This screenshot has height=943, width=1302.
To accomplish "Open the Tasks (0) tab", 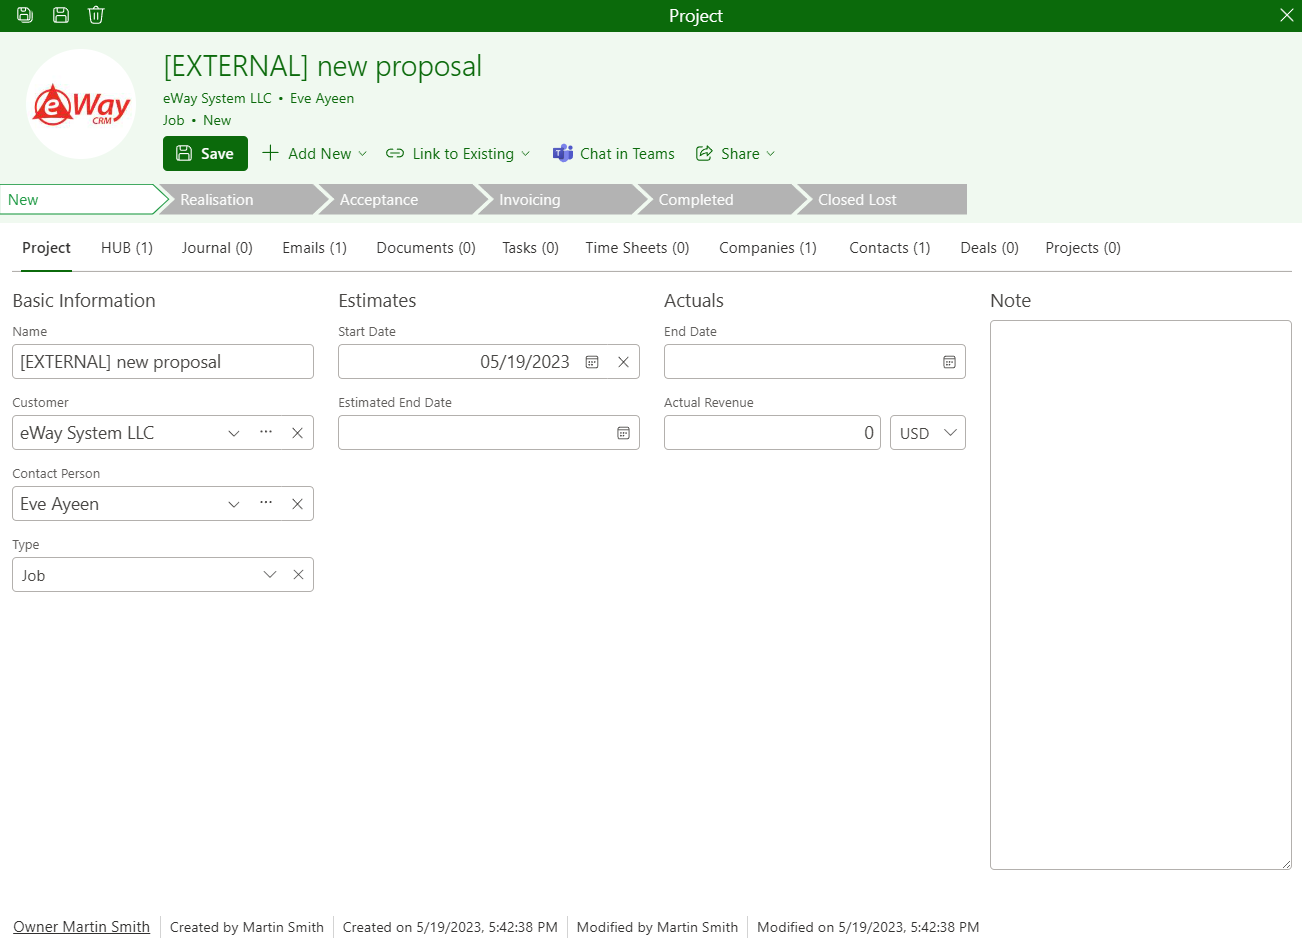I will pos(530,248).
